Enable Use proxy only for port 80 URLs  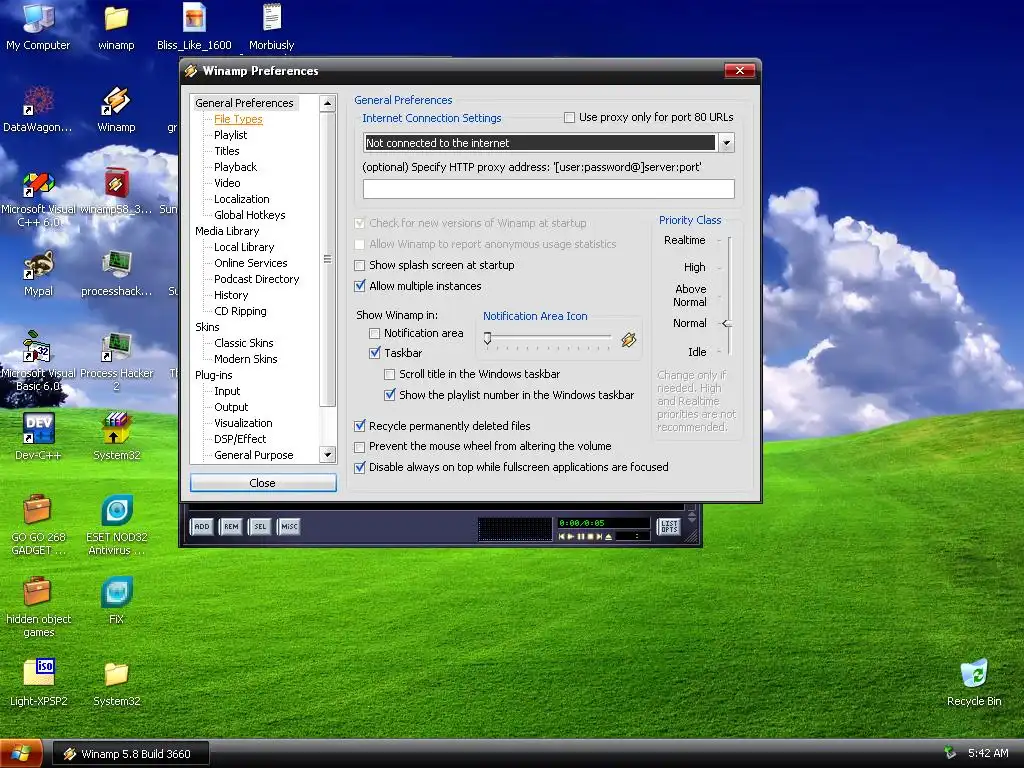tap(569, 118)
